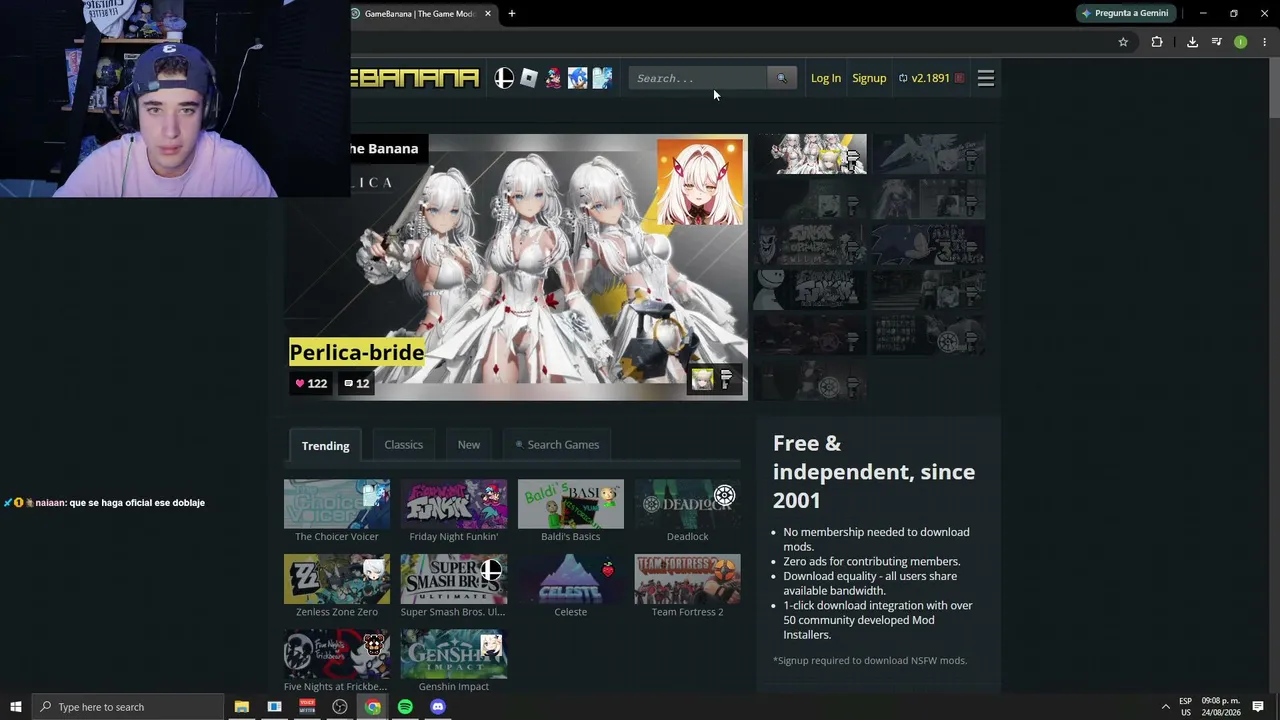1280x720 pixels.
Task: Bookmark this page with the star icon
Action: point(1123,42)
